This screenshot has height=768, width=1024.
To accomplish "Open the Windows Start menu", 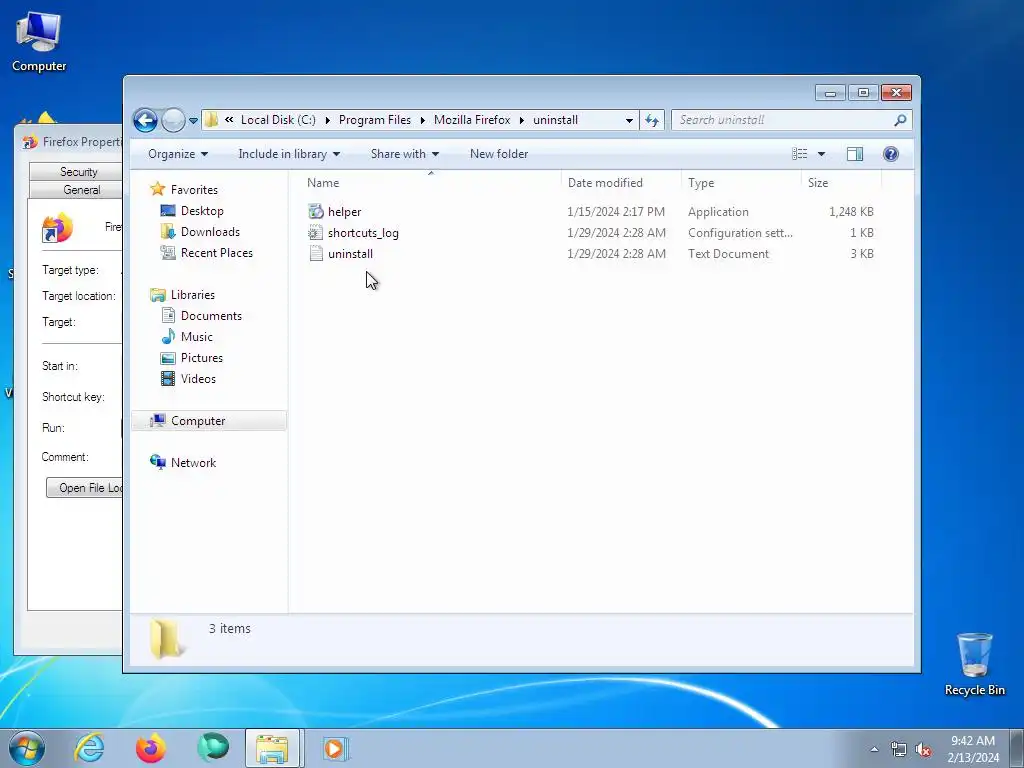I will 27,748.
